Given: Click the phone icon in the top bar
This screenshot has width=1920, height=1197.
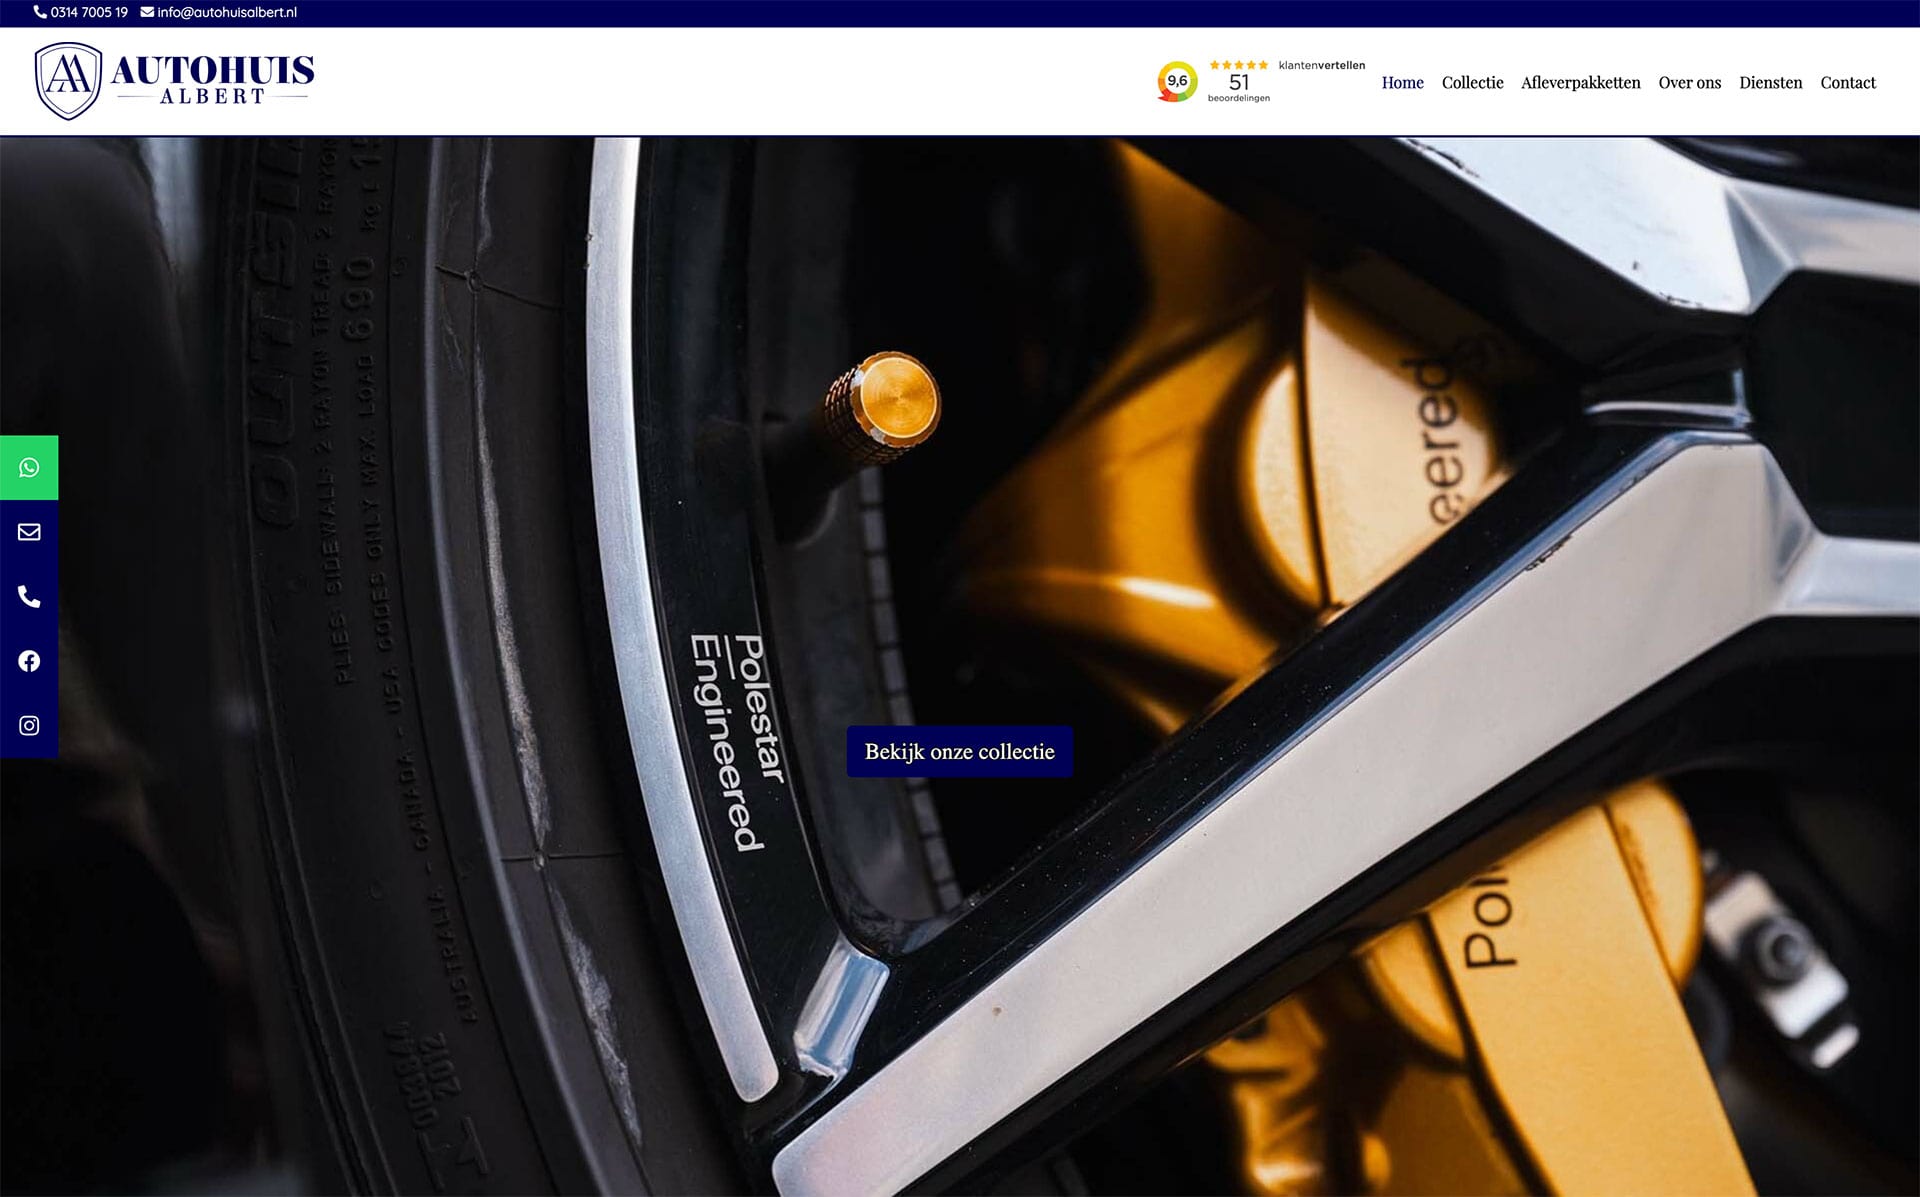Looking at the screenshot, I should (x=40, y=12).
